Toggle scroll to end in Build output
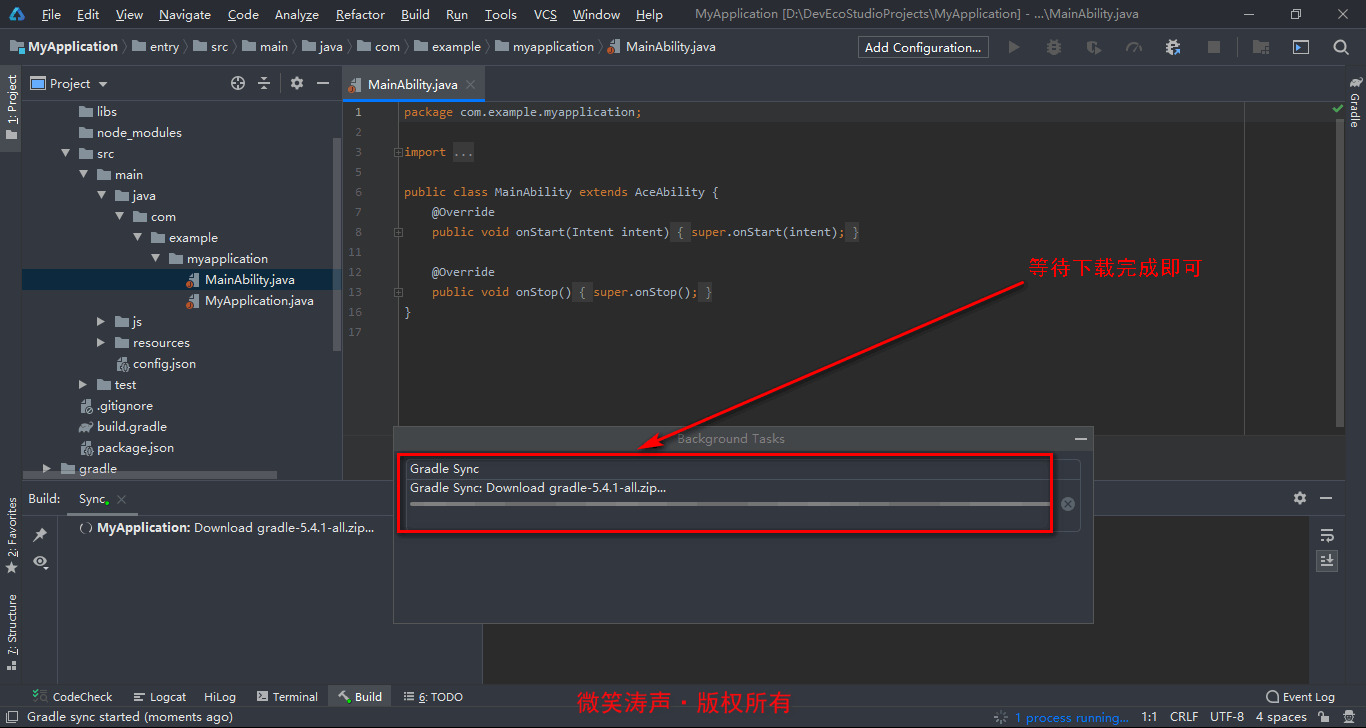This screenshot has width=1366, height=728. click(x=1327, y=561)
